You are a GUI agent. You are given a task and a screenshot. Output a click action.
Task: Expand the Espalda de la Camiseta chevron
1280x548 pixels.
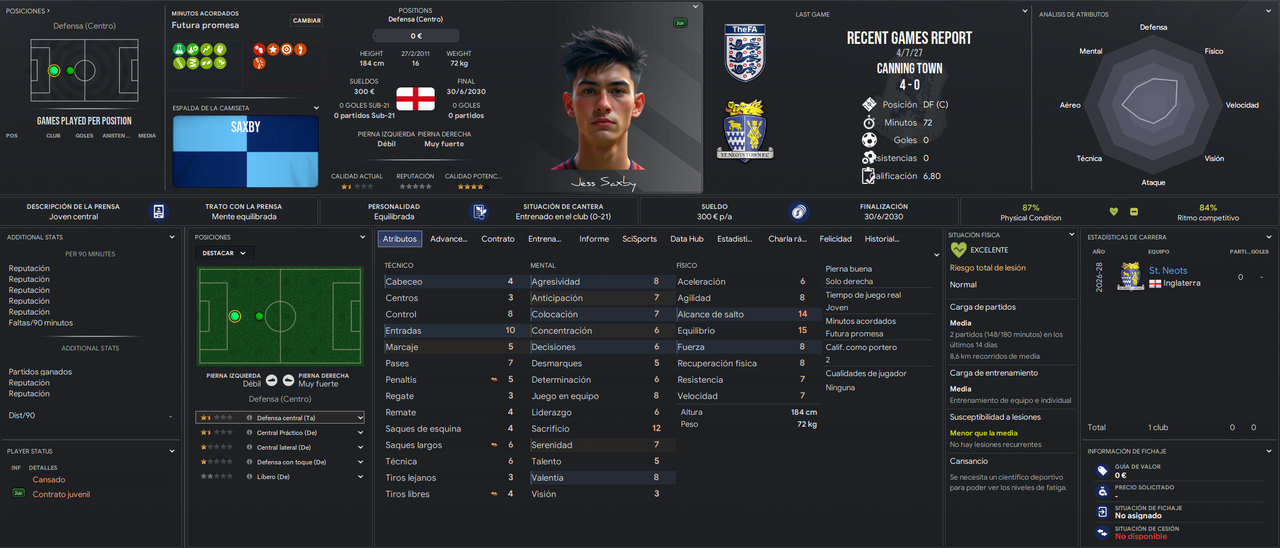point(317,108)
